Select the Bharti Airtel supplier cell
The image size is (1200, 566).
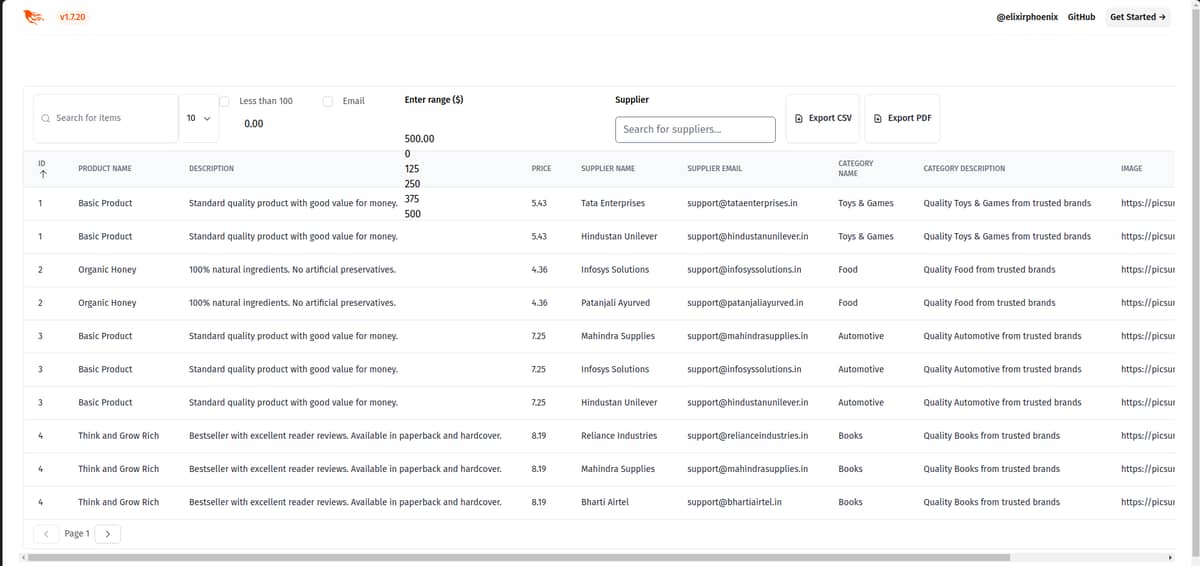click(x=605, y=502)
